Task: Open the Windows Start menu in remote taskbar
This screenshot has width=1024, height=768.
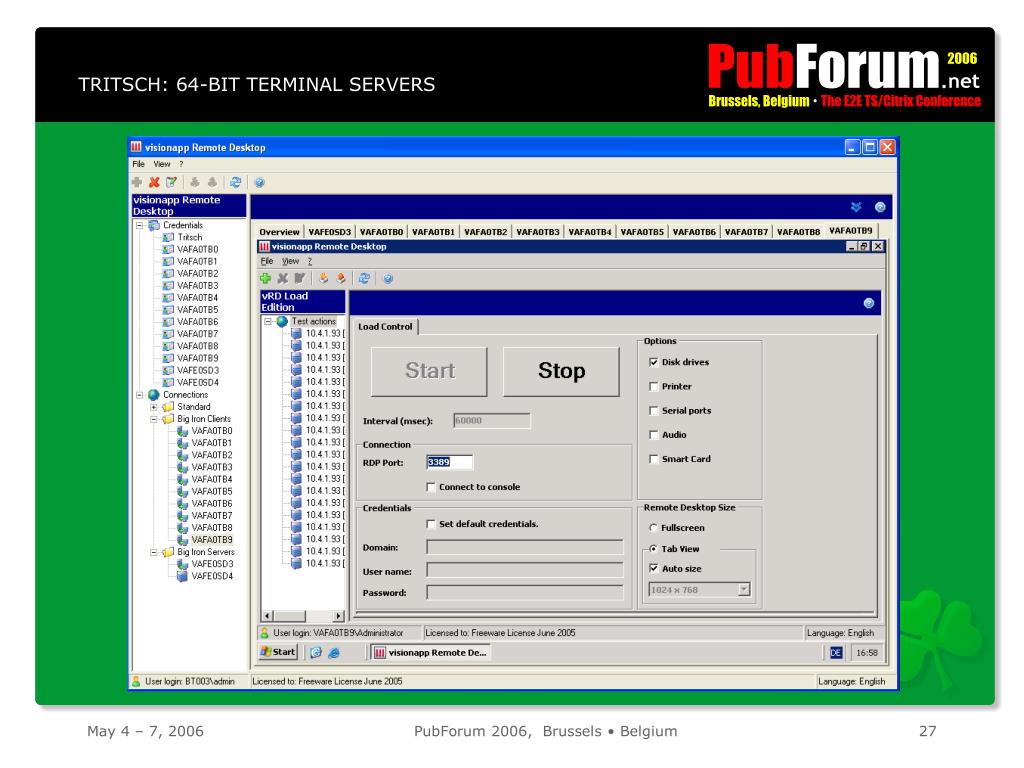Action: (x=279, y=652)
